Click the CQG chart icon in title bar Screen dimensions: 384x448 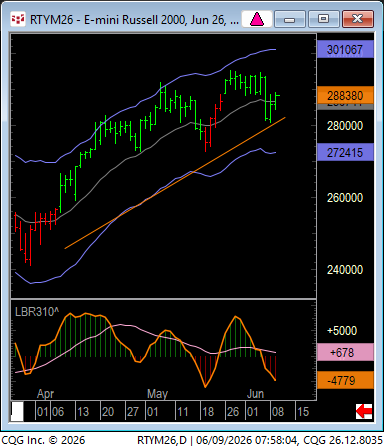click(18, 19)
